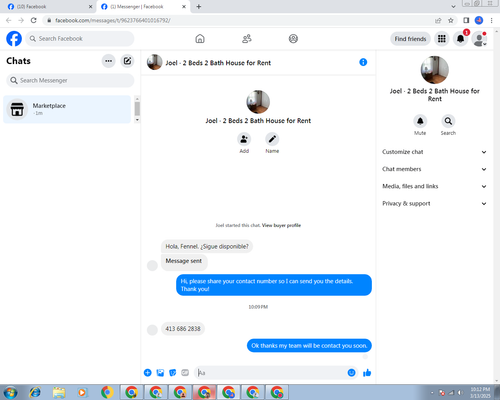500x400 pixels.
Task: Open the Chrome profile avatar in toolbar
Action: pyautogui.click(x=479, y=20)
